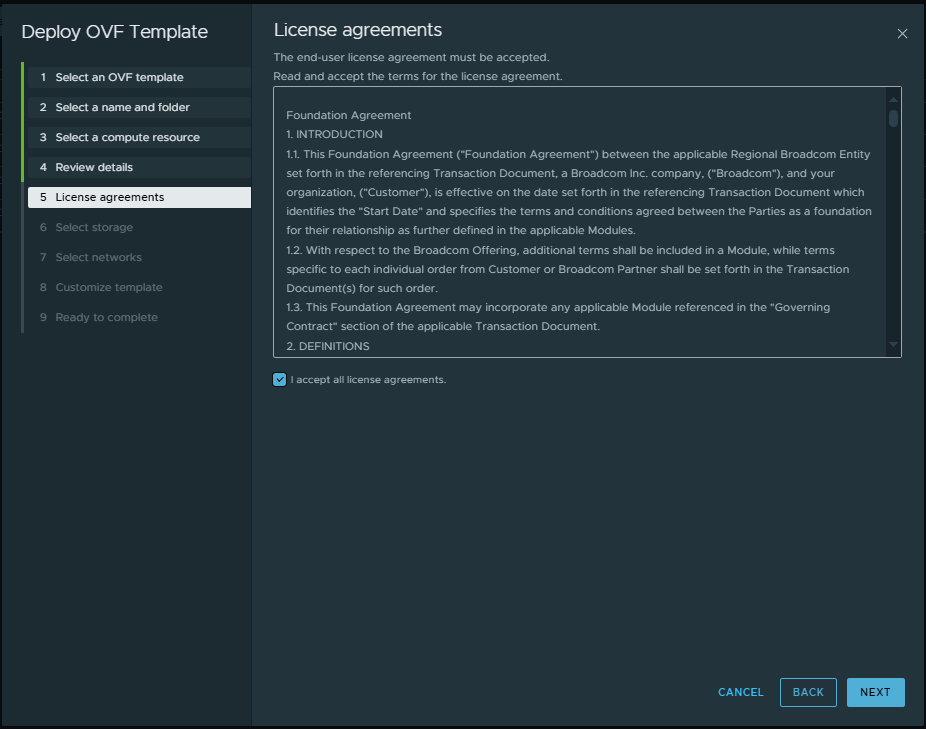Go back with the Back button
Viewport: 926px width, 729px height.
pos(808,692)
